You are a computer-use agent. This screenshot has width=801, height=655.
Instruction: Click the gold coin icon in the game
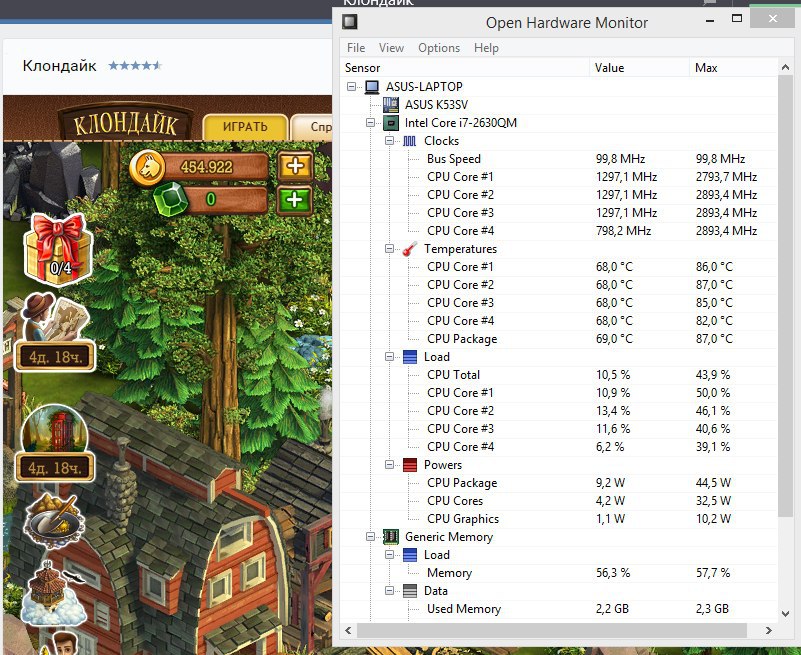147,167
